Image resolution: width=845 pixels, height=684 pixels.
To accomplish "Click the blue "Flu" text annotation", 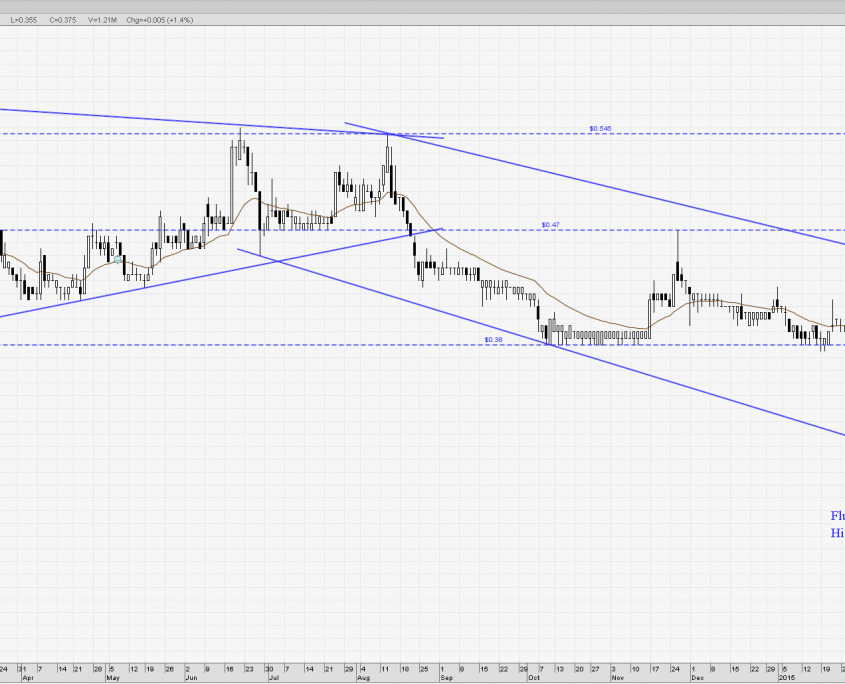I will coord(836,516).
